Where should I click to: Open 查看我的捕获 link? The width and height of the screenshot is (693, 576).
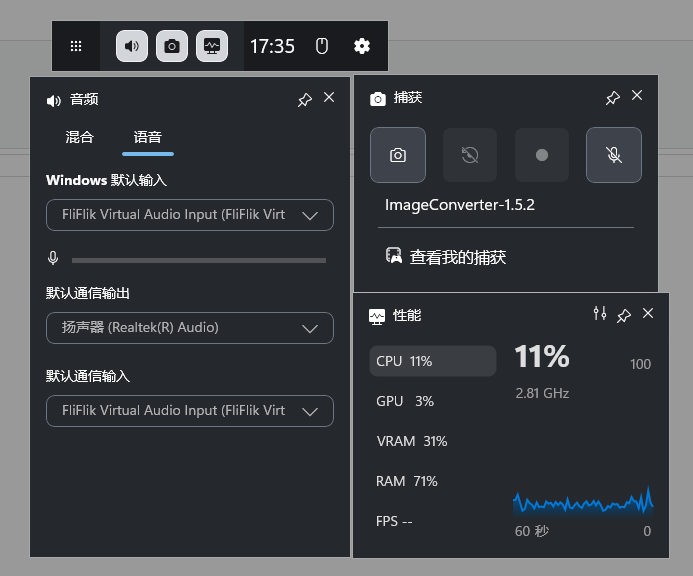click(446, 257)
